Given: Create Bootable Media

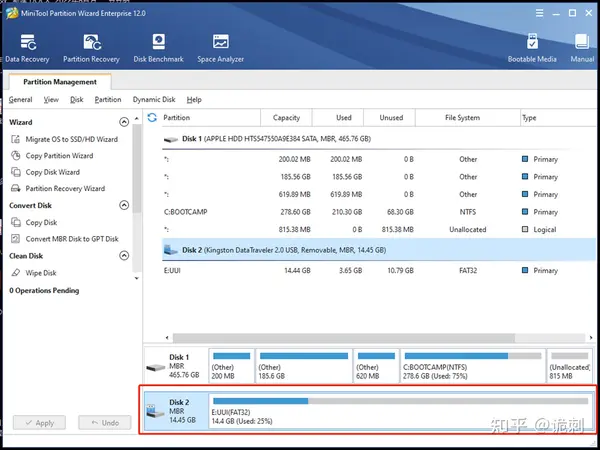Looking at the screenshot, I should click(x=532, y=47).
